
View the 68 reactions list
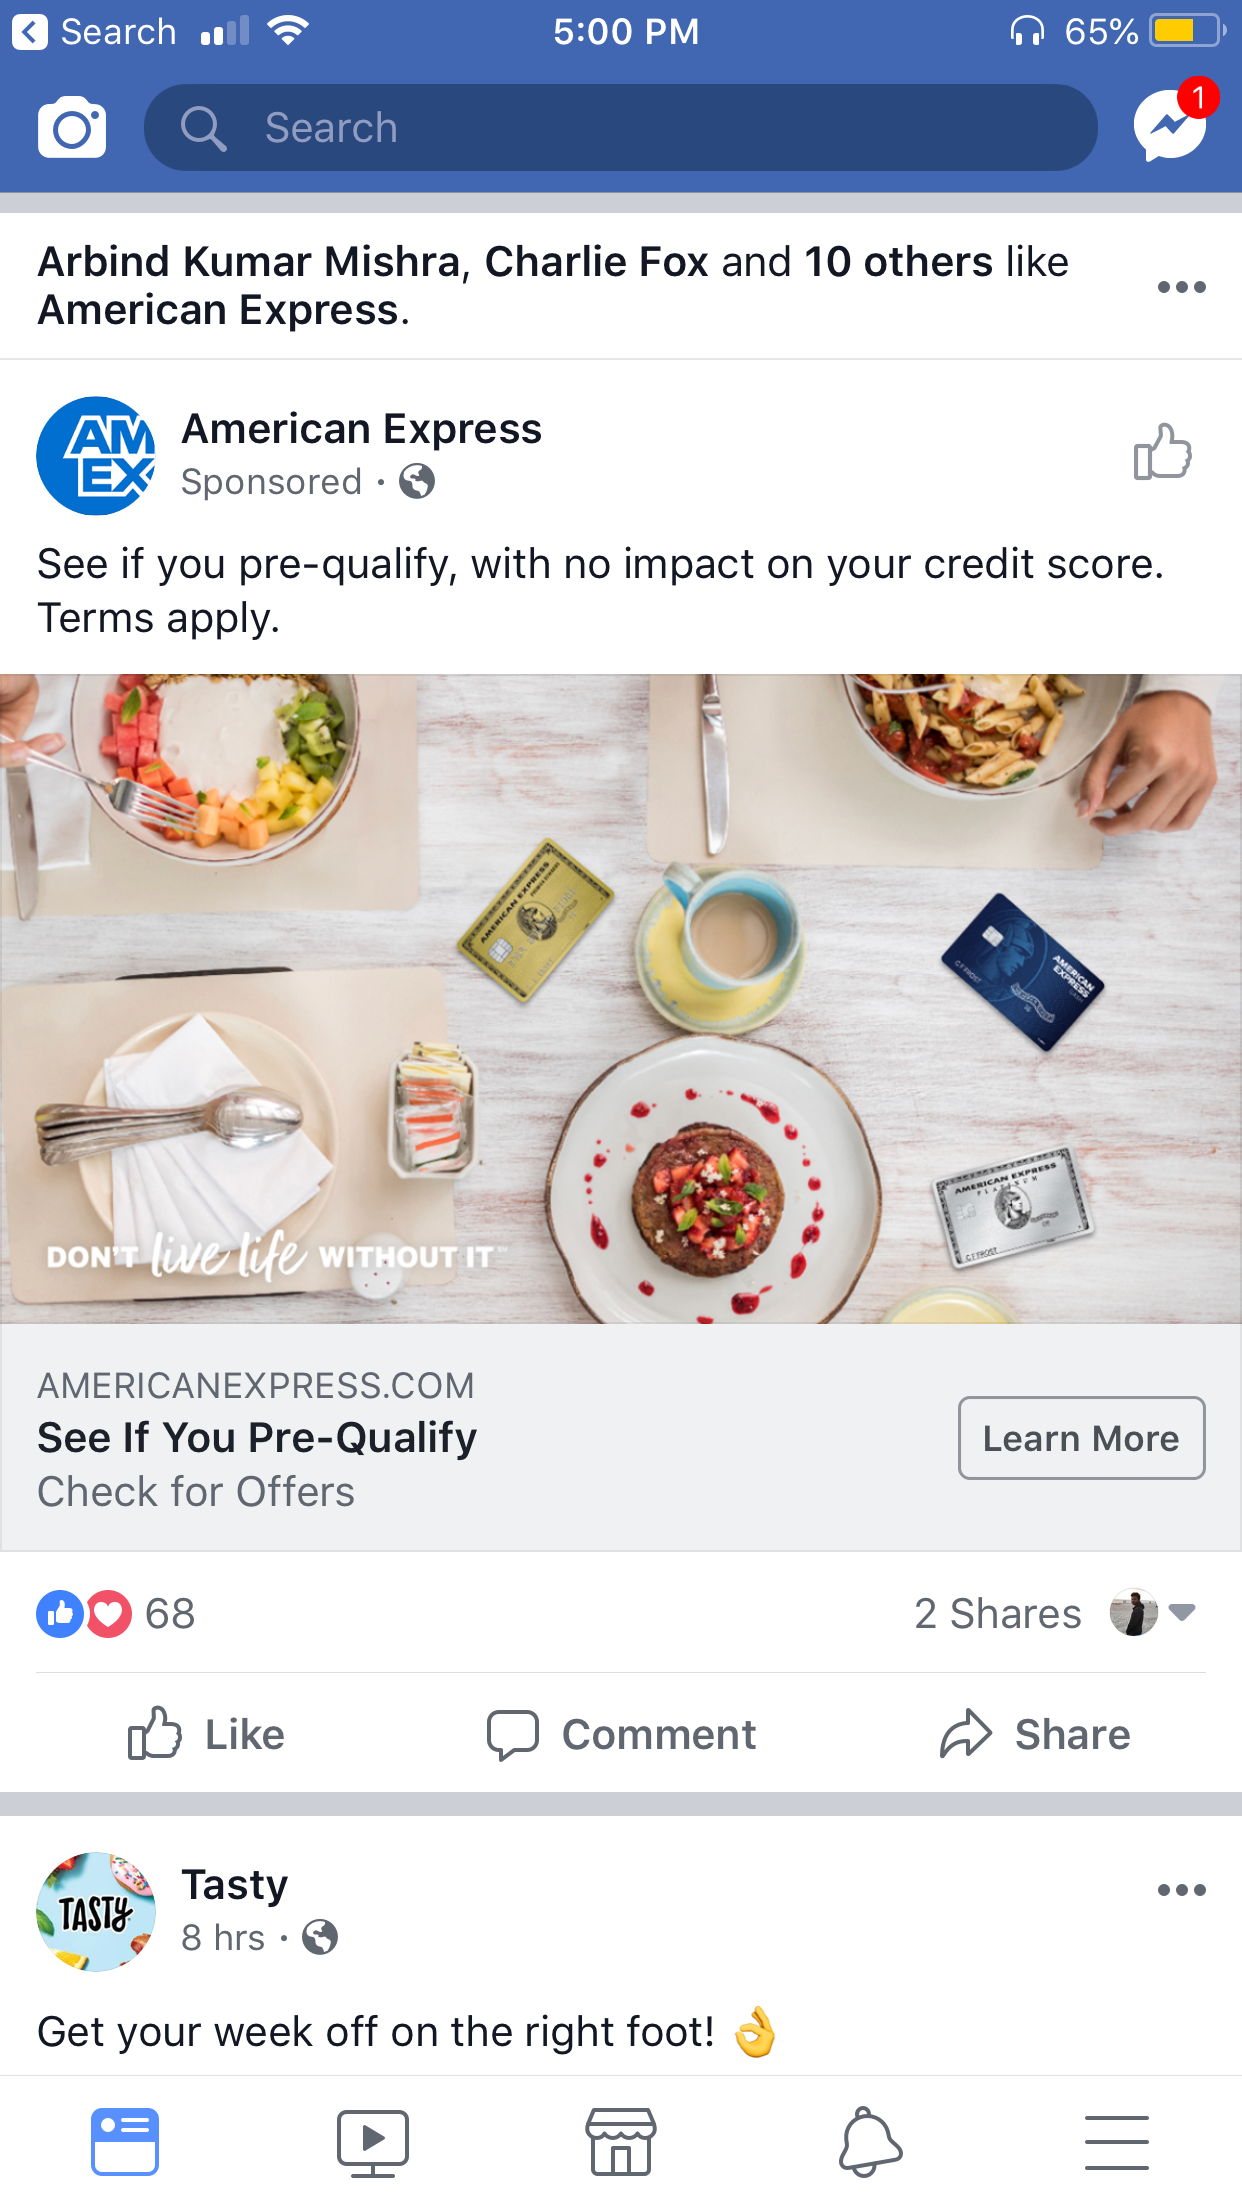point(116,1614)
